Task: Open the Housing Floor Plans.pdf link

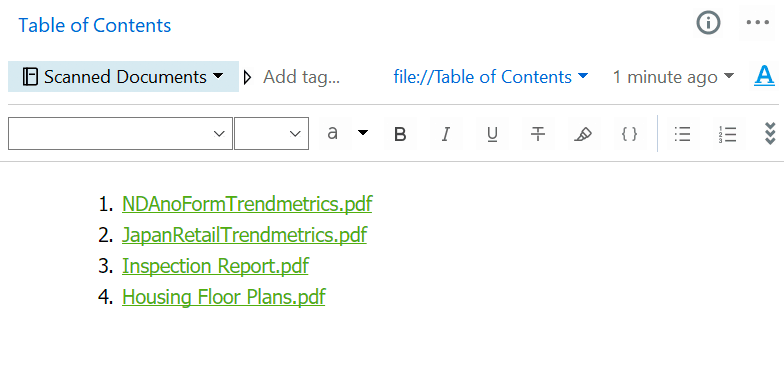Action: tap(224, 296)
